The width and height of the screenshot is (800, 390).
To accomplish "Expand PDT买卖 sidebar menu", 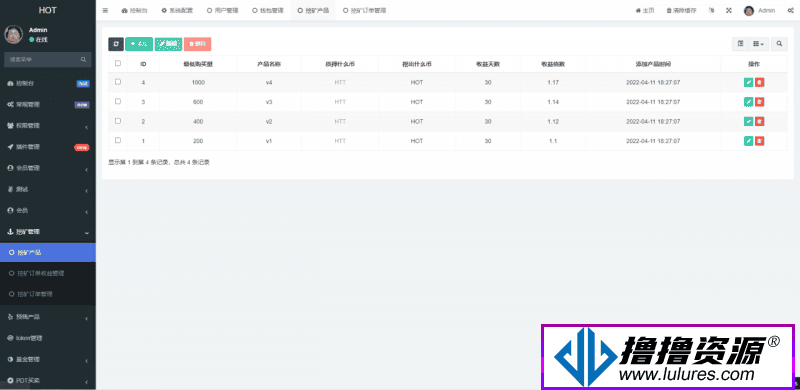I will (x=48, y=380).
